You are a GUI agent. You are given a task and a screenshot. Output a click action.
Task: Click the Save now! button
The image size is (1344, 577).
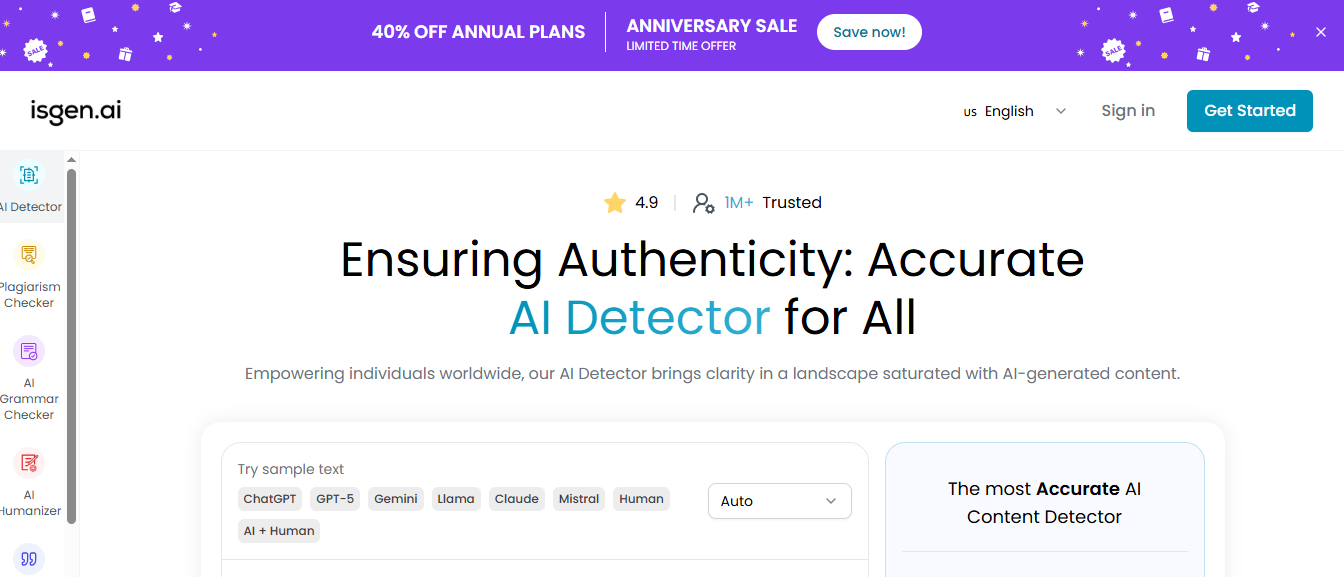click(x=869, y=32)
